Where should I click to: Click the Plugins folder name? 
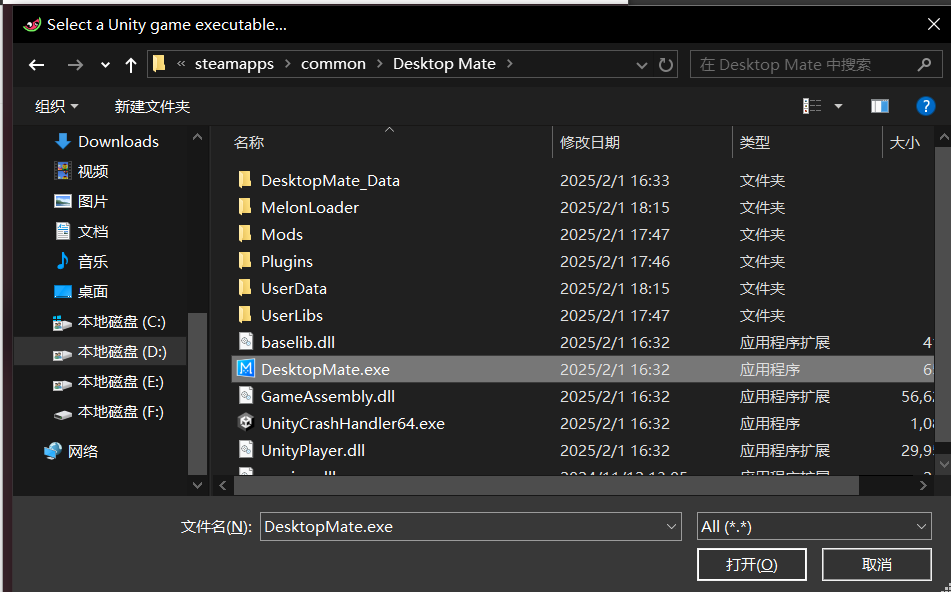pyautogui.click(x=287, y=261)
